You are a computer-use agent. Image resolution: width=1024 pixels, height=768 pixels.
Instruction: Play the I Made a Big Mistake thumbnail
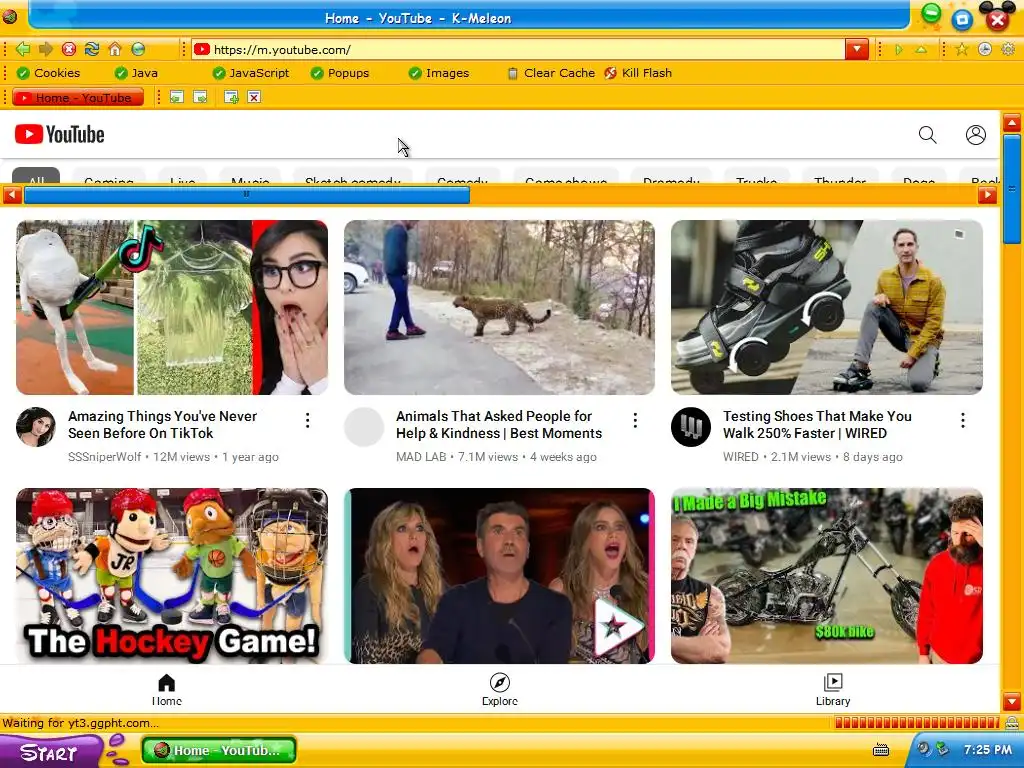(x=827, y=575)
